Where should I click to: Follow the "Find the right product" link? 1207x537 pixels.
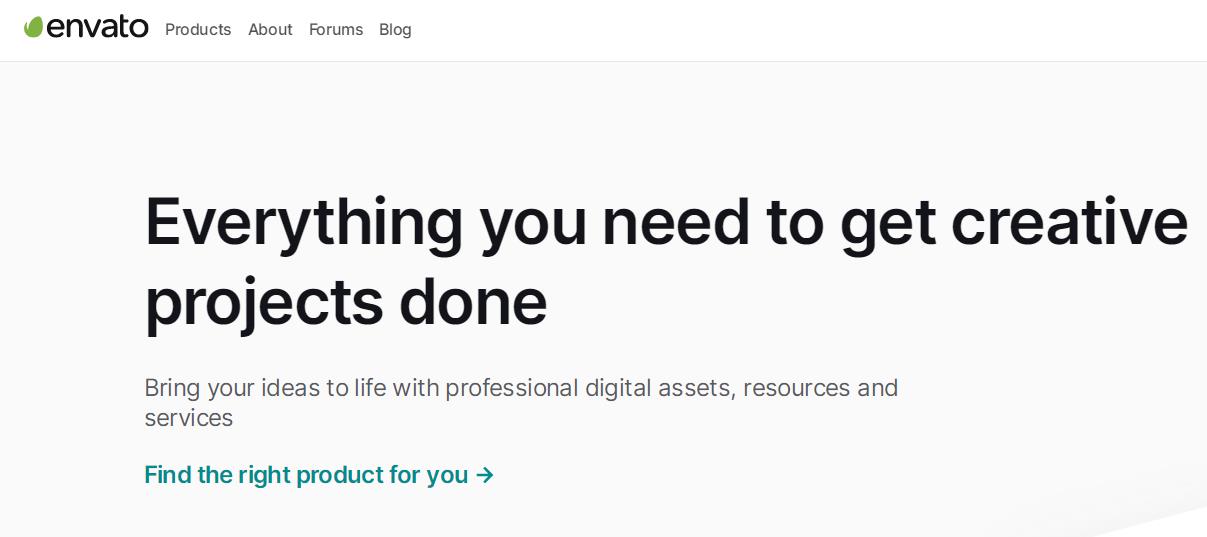(305, 474)
